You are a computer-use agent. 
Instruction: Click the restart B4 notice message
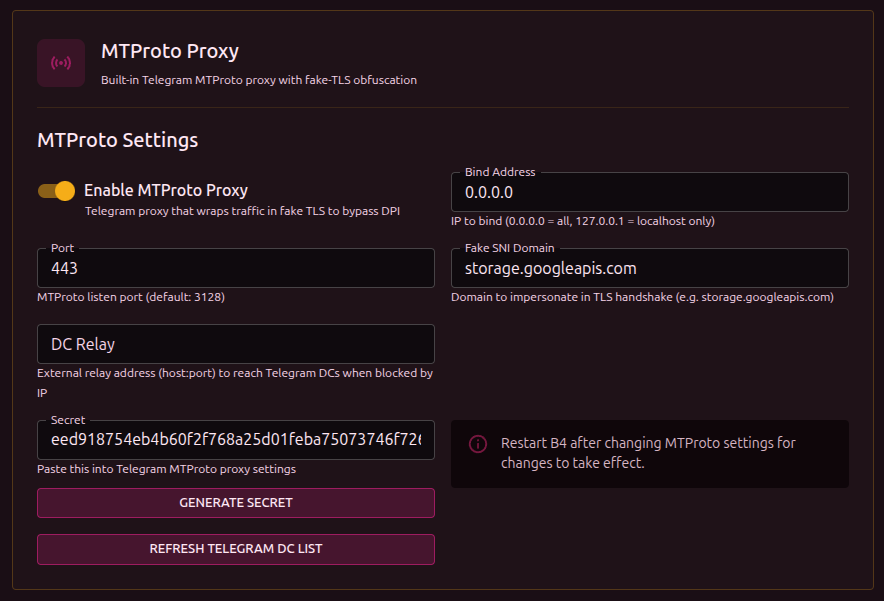[648, 453]
